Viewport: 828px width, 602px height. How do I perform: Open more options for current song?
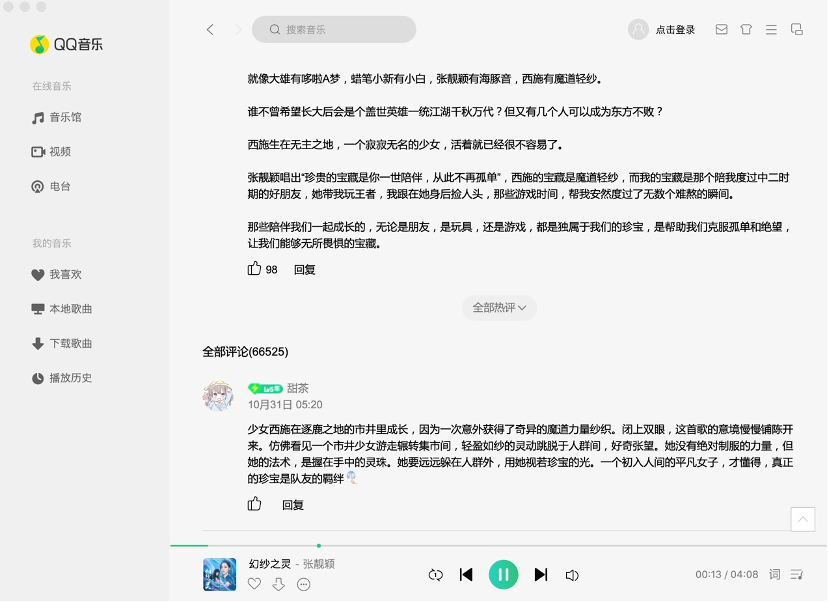point(304,585)
